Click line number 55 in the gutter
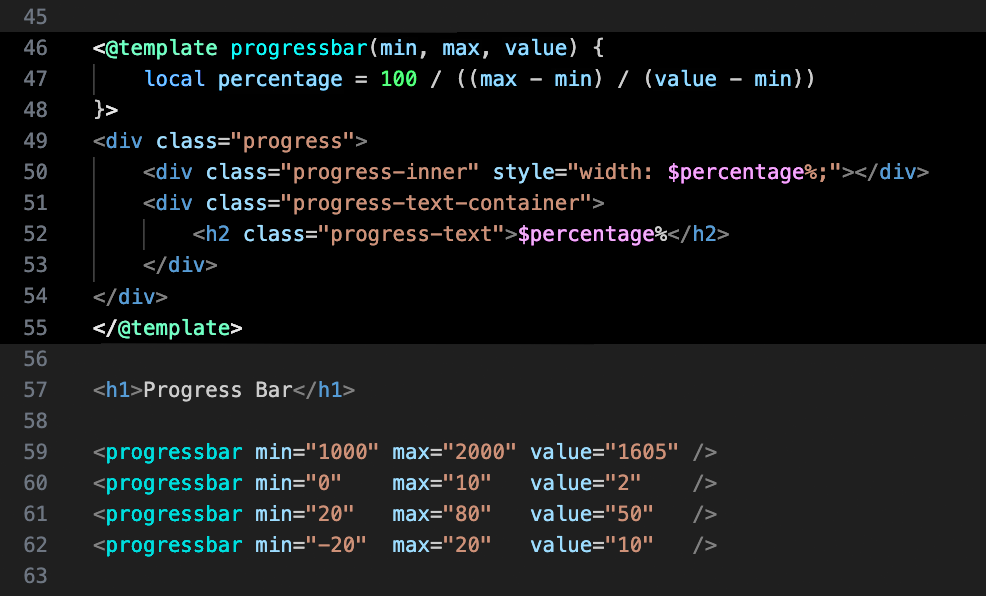Screen dimensions: 986x596 [x=35, y=327]
